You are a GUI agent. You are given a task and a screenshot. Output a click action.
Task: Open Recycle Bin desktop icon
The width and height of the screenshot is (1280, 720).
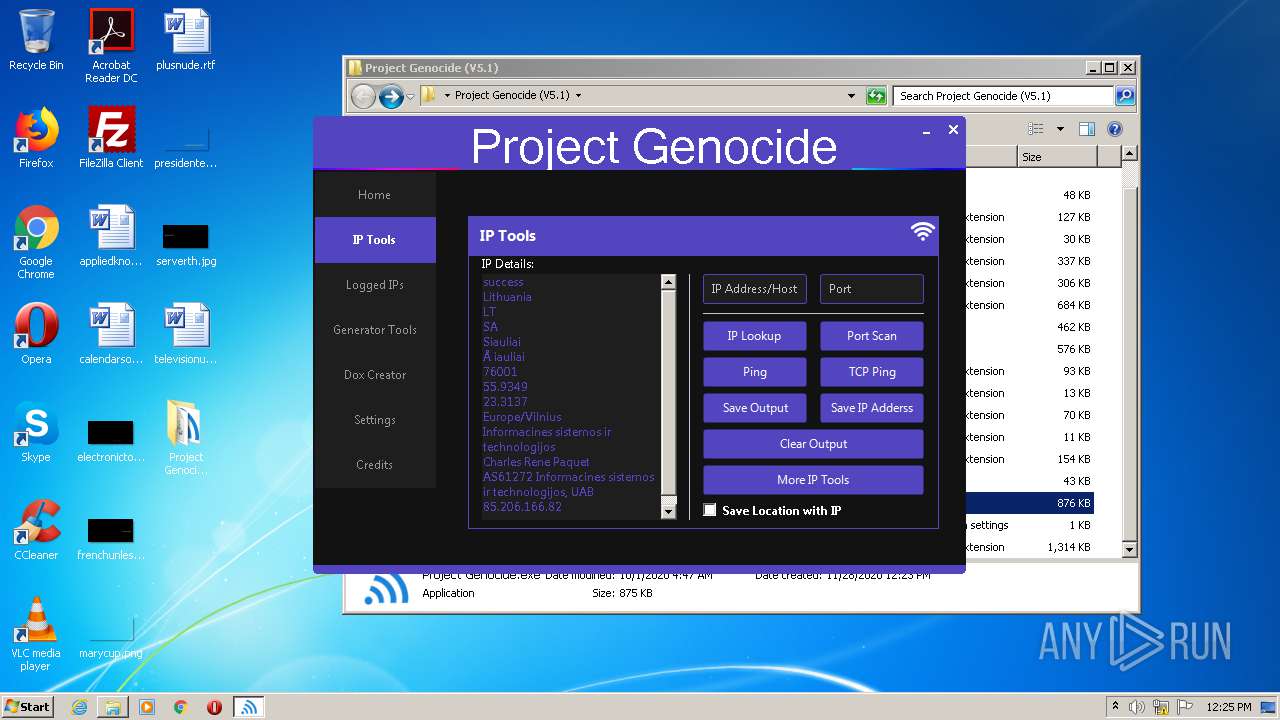tap(36, 40)
